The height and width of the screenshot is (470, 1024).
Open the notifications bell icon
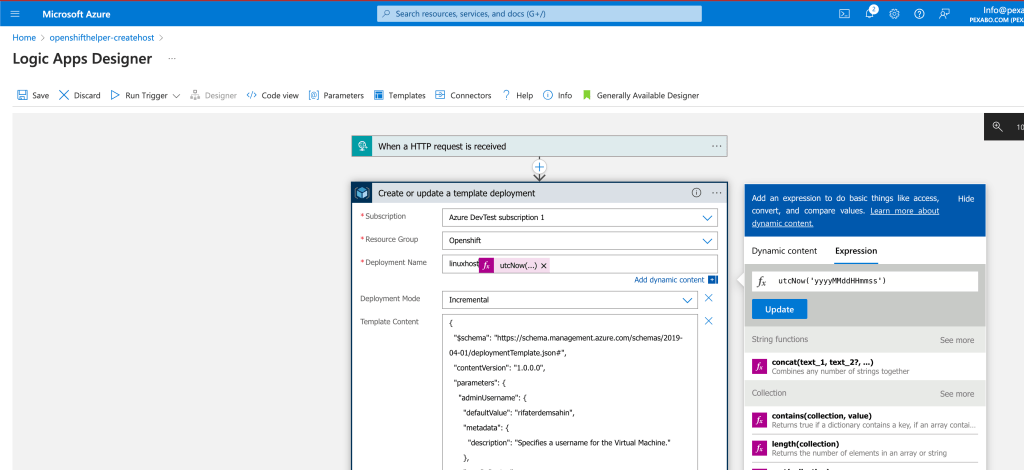tap(870, 14)
